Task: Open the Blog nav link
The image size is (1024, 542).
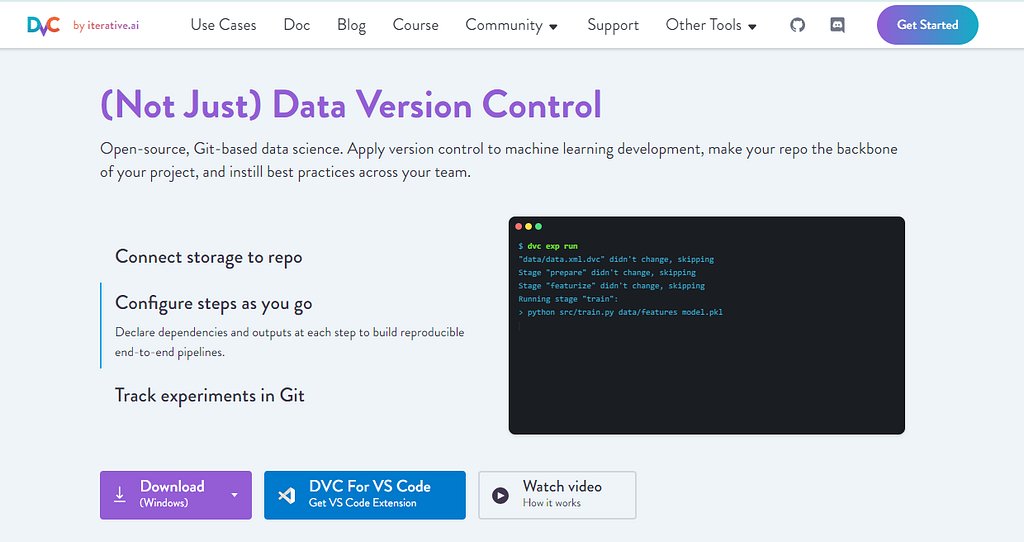Action: point(351,25)
